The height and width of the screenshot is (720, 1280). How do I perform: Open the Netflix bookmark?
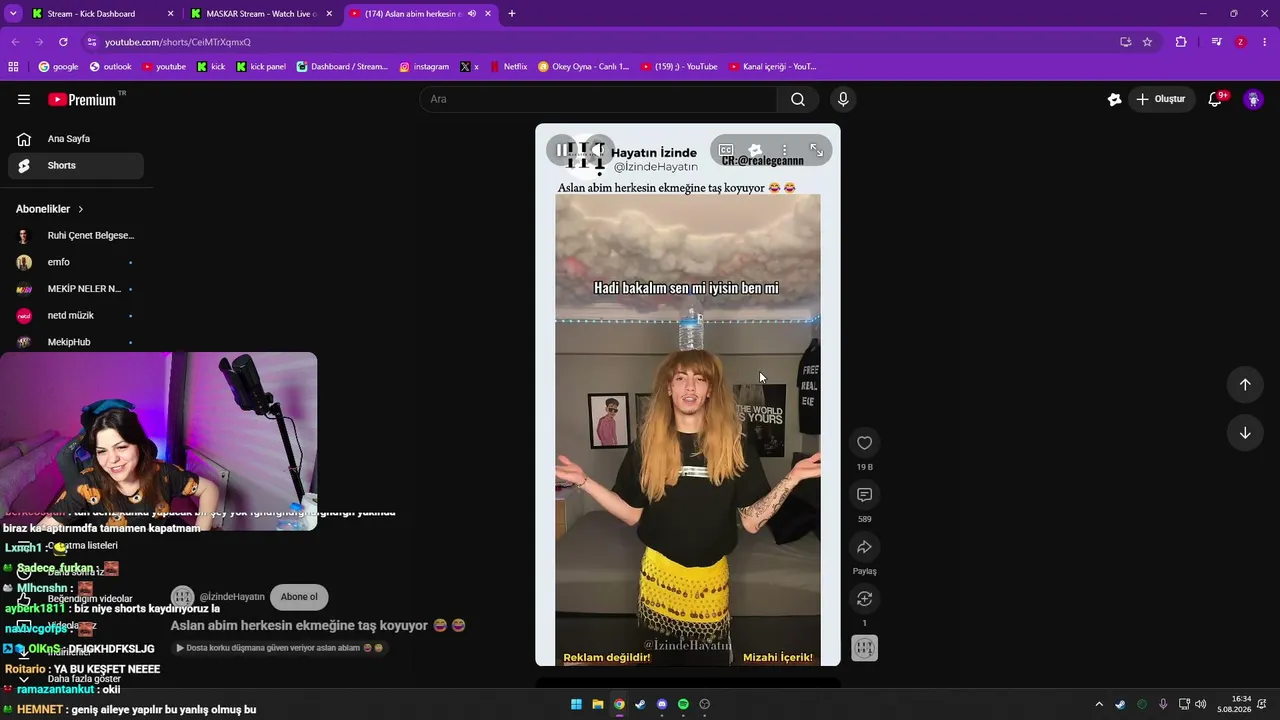click(x=508, y=67)
